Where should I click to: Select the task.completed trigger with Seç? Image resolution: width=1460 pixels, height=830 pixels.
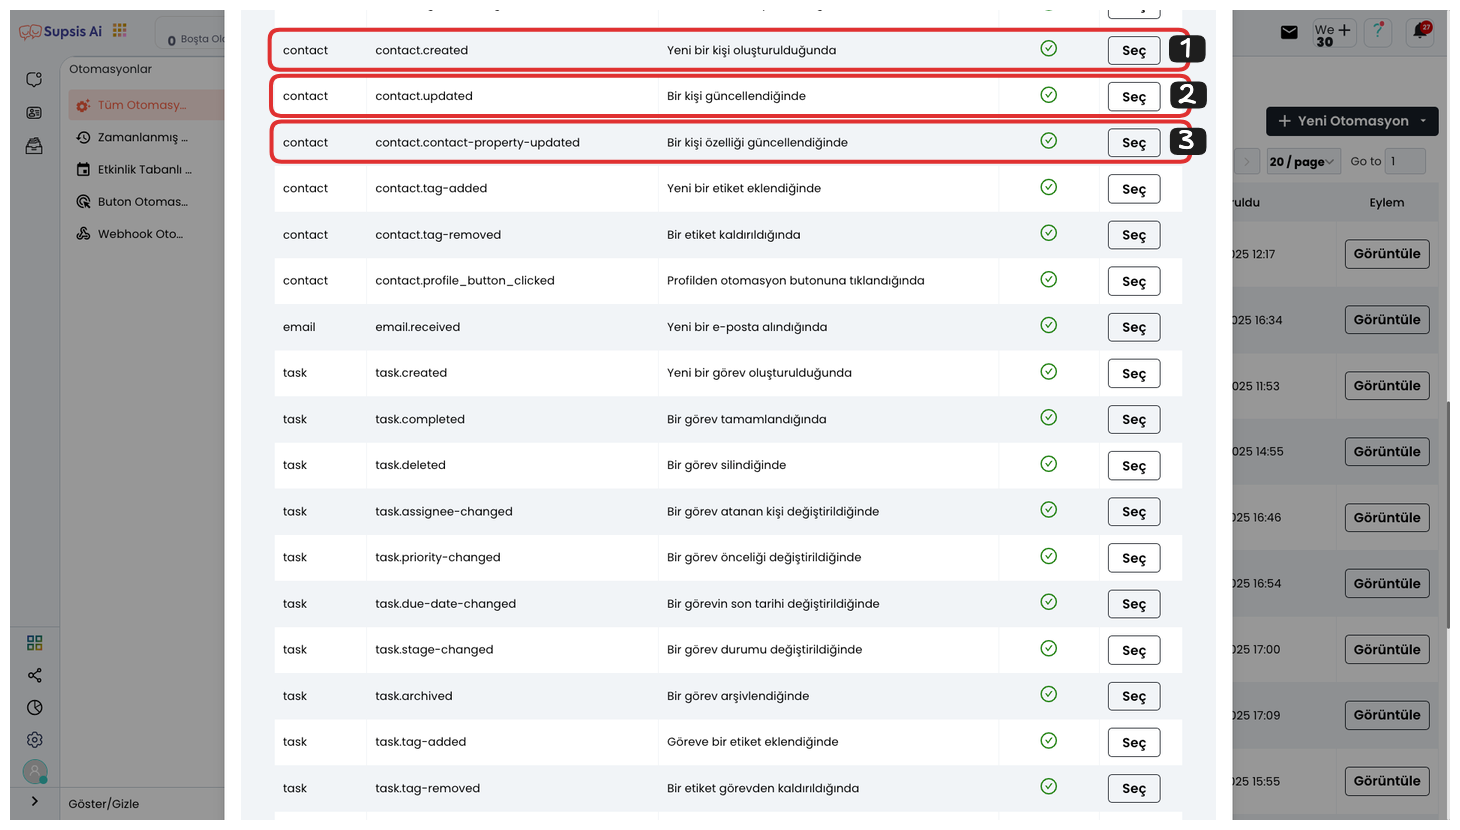[1134, 420]
